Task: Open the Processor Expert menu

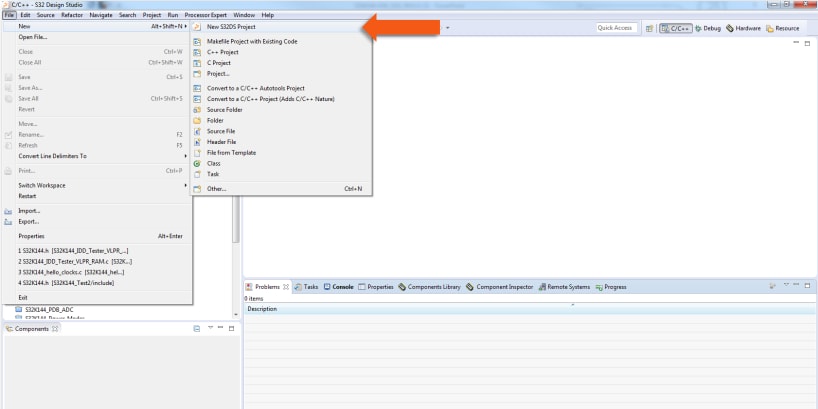Action: click(208, 15)
